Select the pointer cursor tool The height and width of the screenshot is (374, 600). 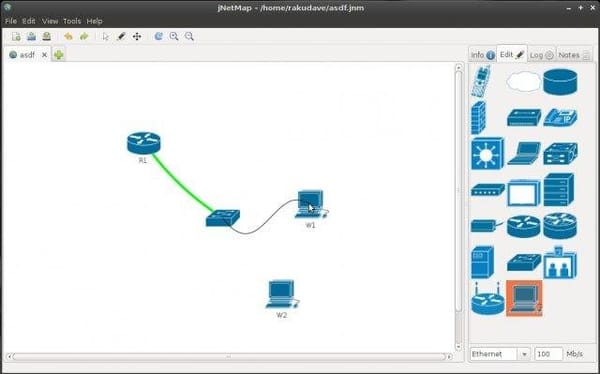pos(106,36)
